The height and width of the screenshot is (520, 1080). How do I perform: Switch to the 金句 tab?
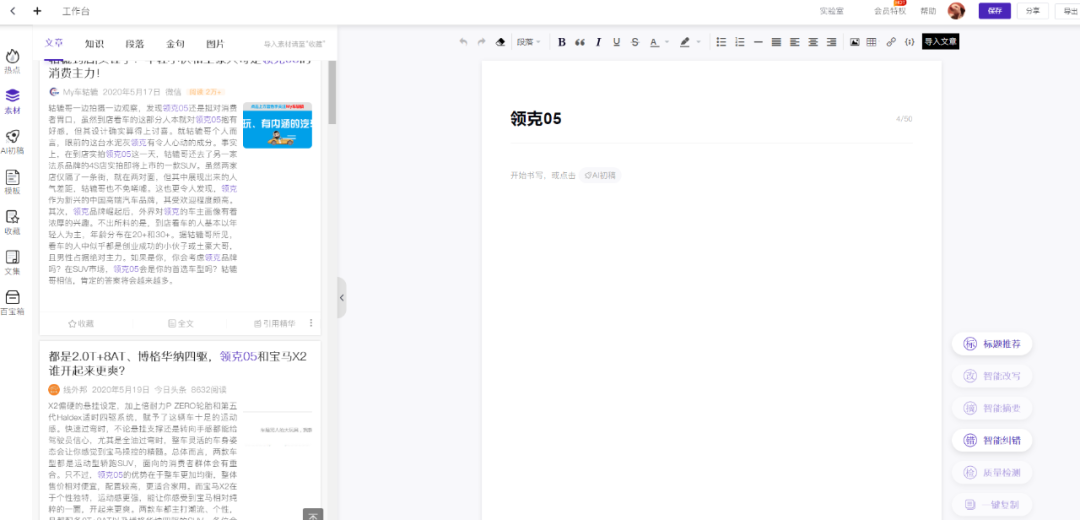(175, 43)
